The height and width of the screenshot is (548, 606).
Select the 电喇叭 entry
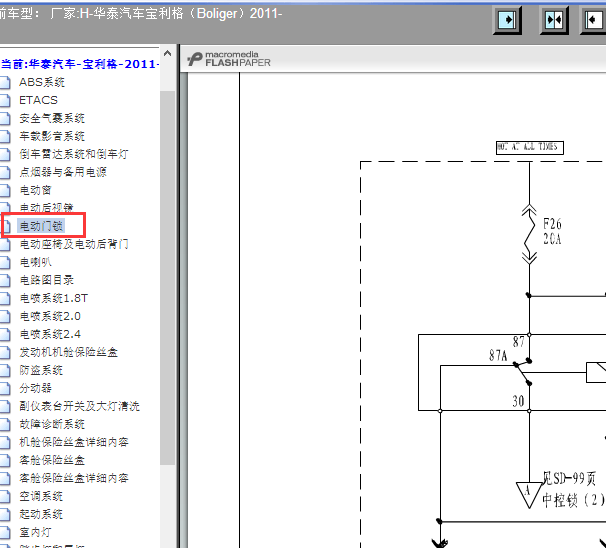click(35, 262)
